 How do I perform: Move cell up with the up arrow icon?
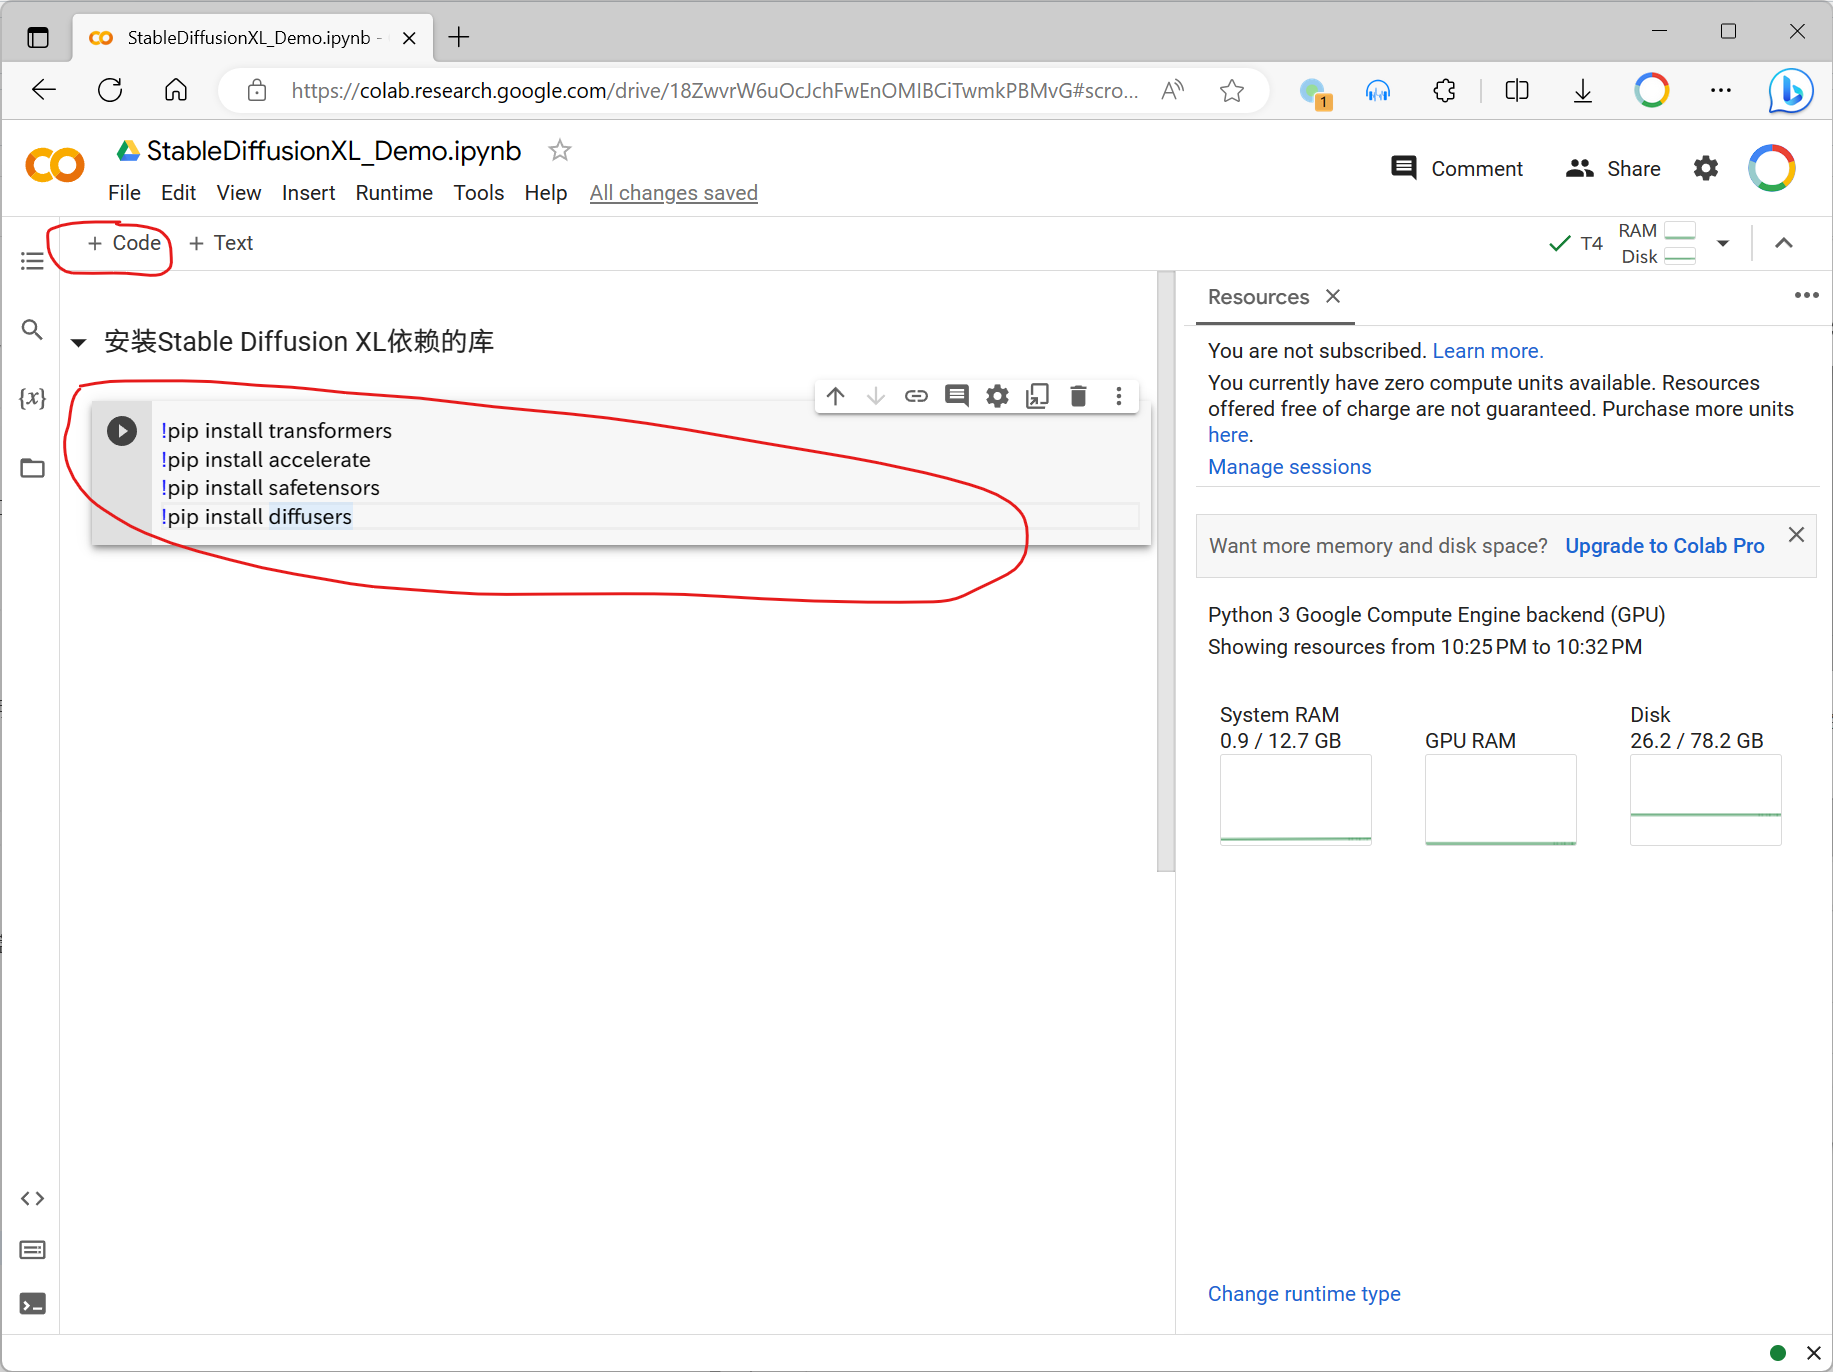point(836,396)
